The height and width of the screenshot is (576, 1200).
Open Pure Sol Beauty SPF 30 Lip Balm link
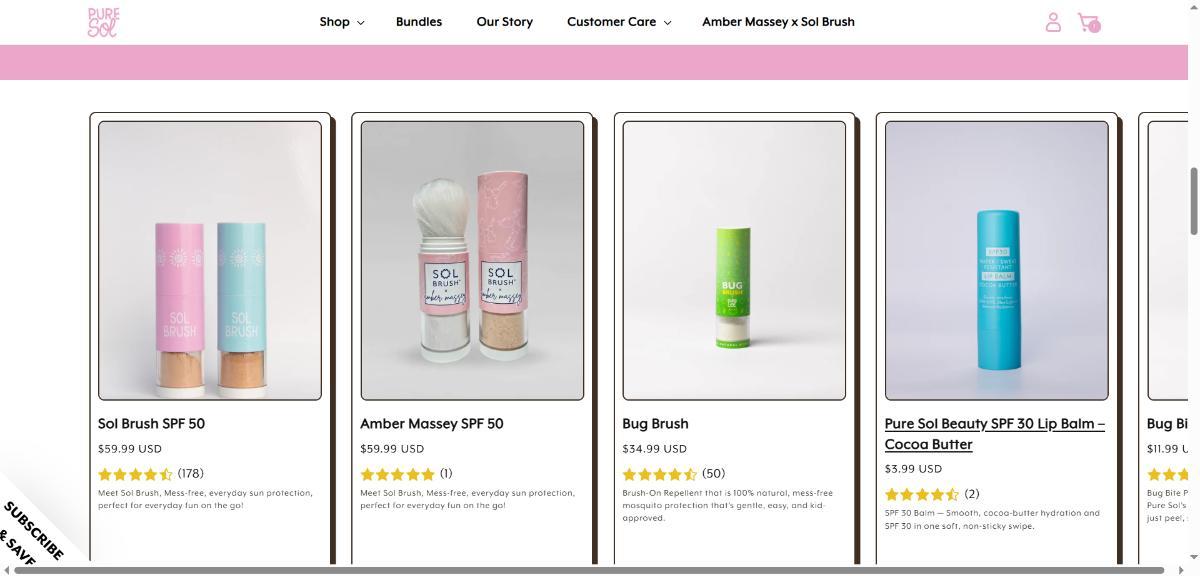pyautogui.click(x=995, y=433)
